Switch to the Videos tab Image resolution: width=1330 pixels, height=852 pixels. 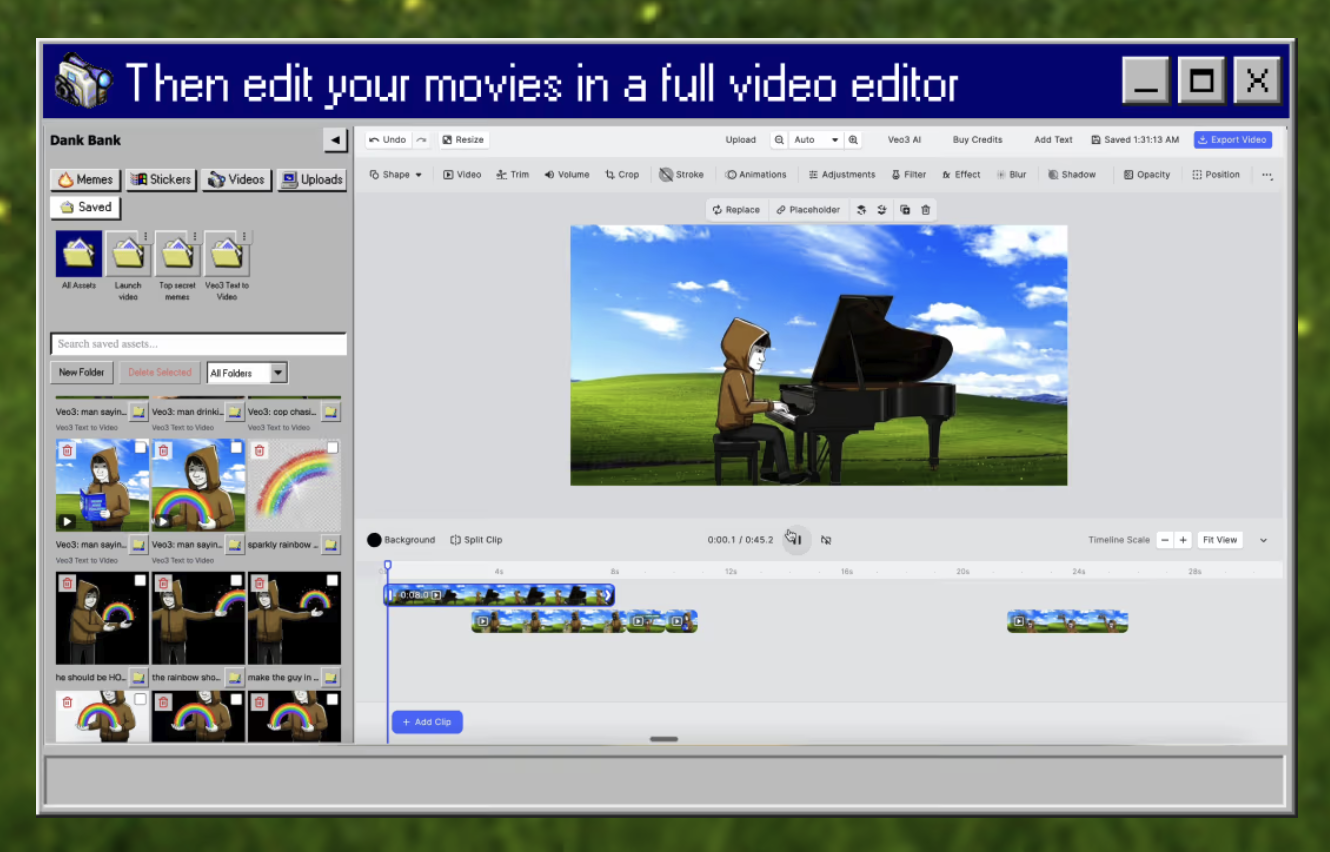pyautogui.click(x=236, y=180)
